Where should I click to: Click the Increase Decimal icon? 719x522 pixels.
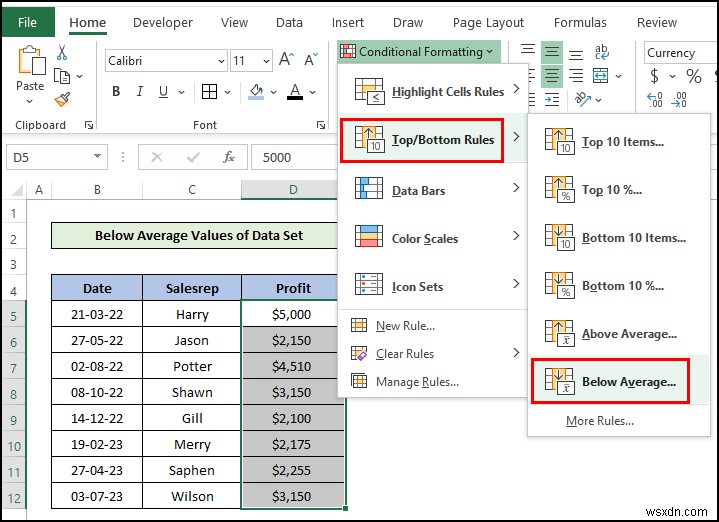pos(655,100)
